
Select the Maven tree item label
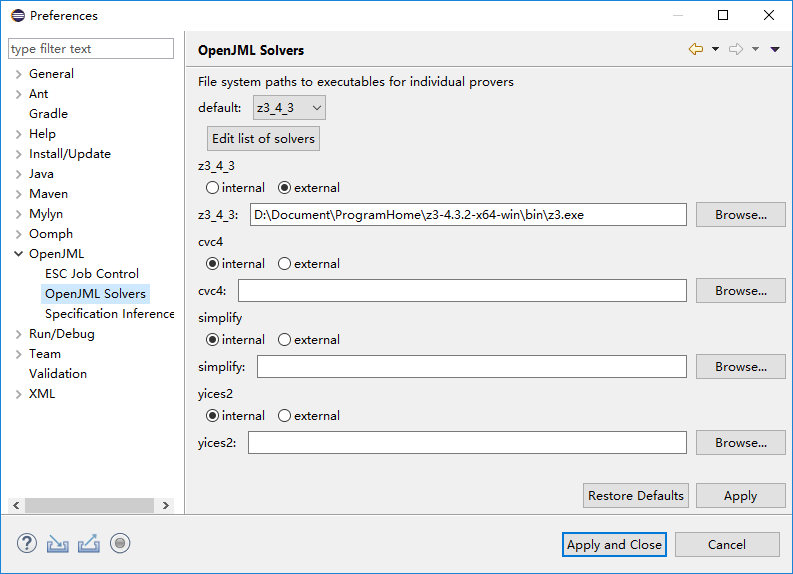point(49,194)
